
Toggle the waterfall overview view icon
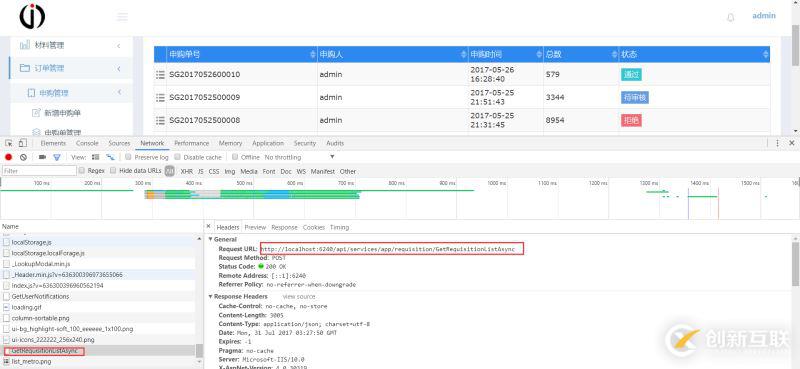110,157
